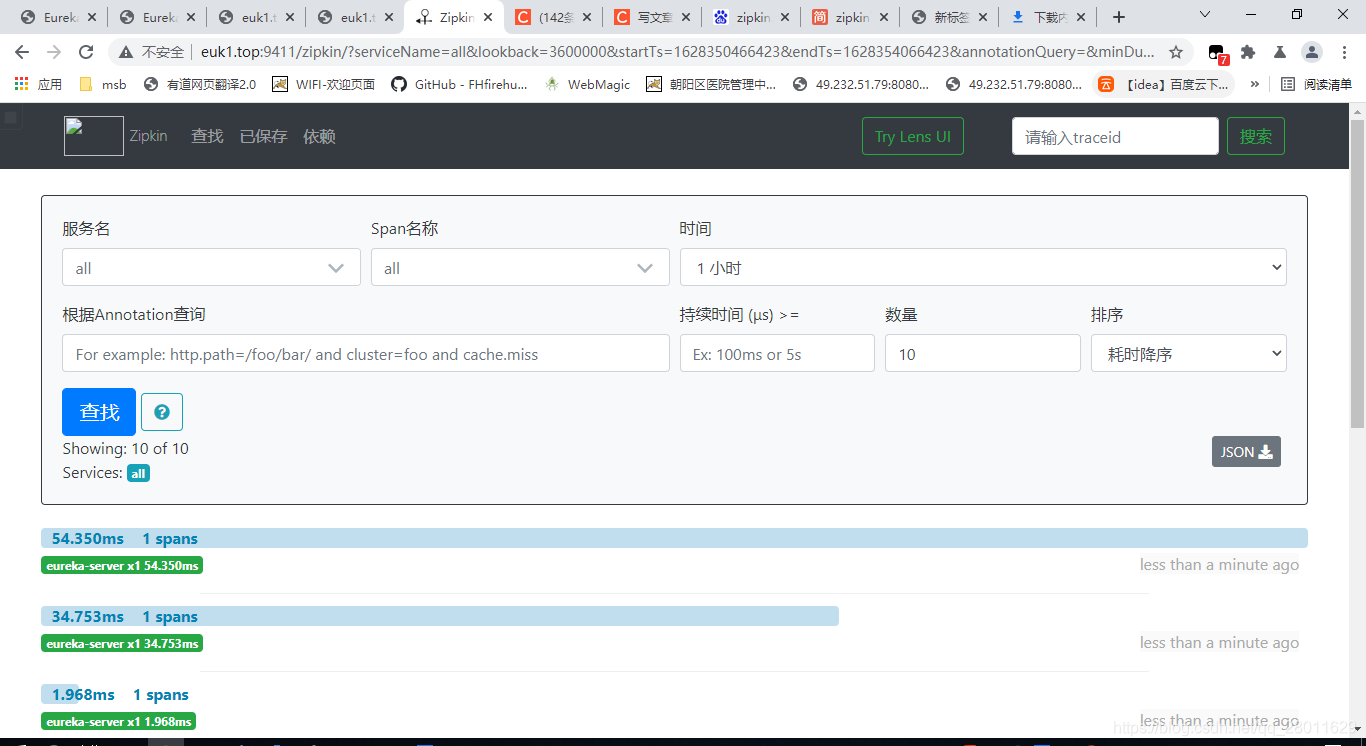Viewport: 1366px width, 746px height.
Task: Click the green 搜索 button
Action: [x=1255, y=136]
